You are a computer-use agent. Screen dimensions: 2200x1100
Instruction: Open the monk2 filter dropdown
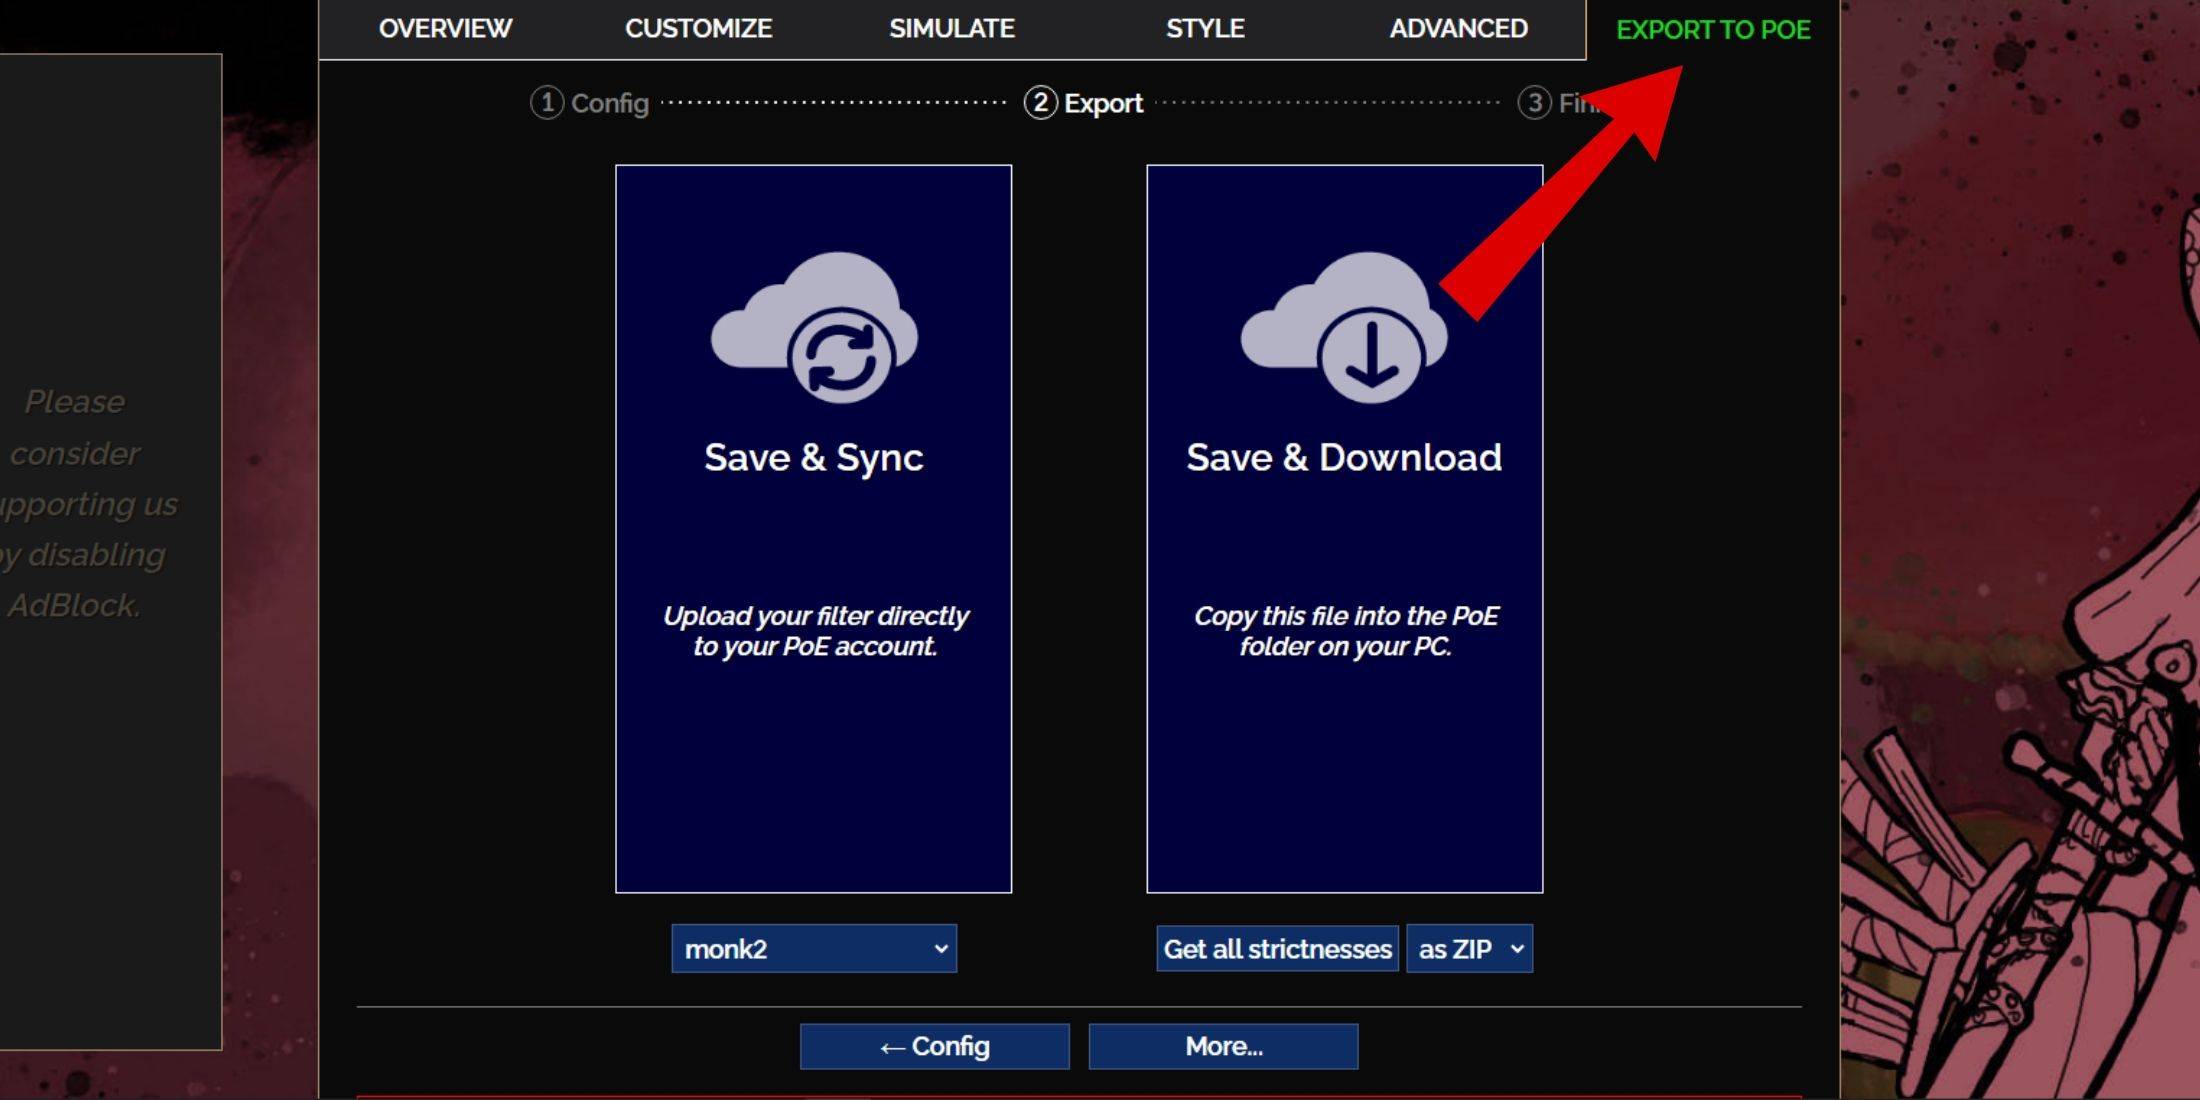tap(814, 949)
